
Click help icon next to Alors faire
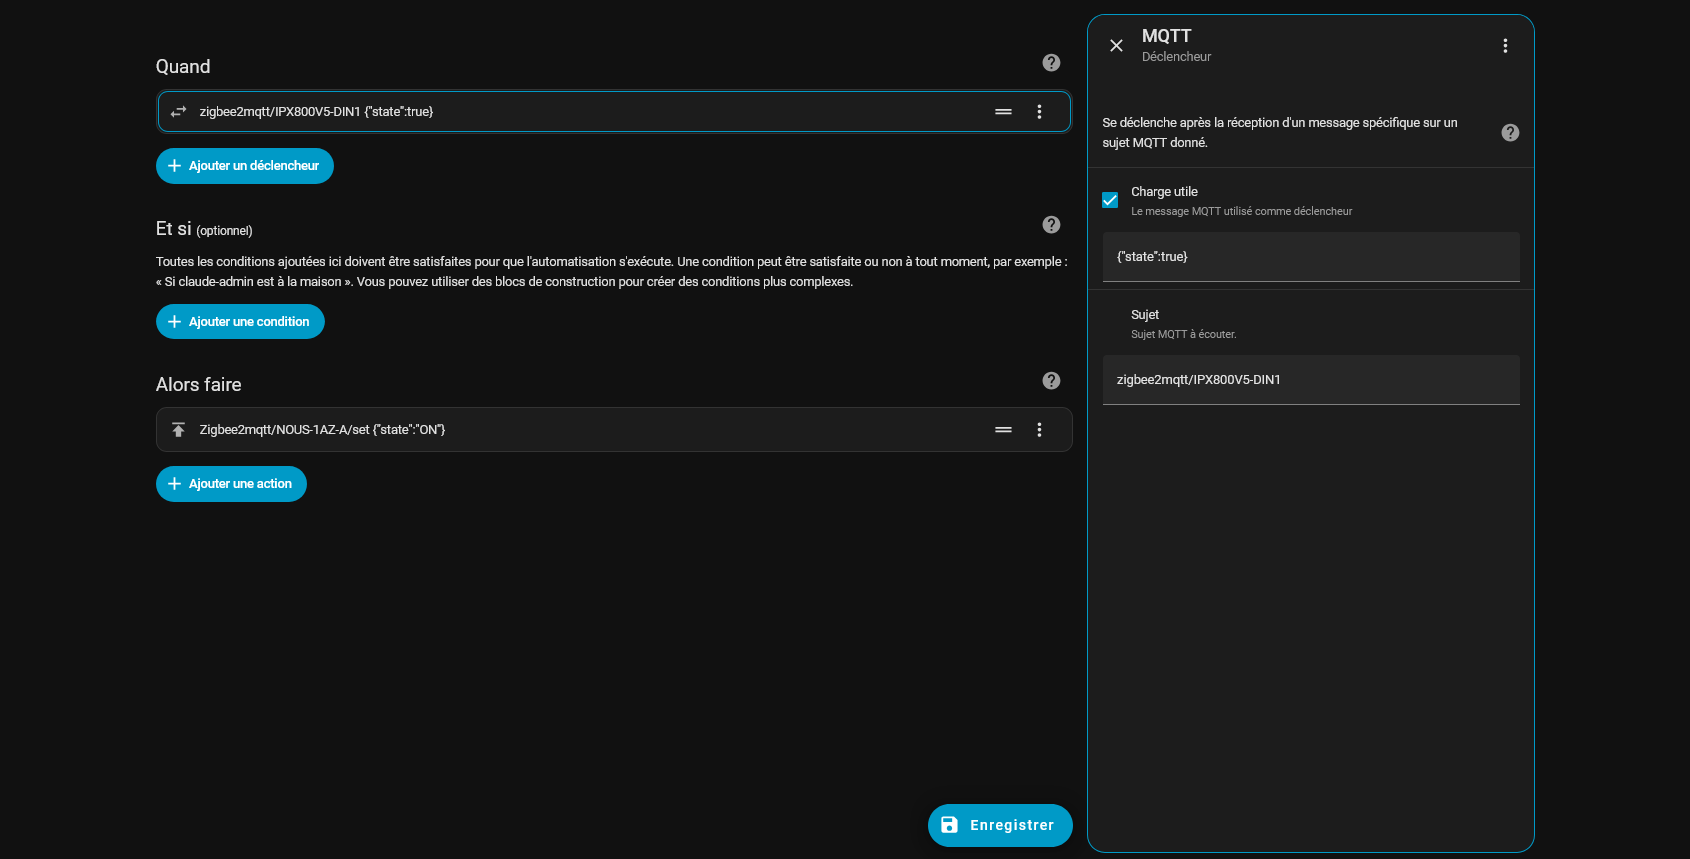pos(1051,381)
